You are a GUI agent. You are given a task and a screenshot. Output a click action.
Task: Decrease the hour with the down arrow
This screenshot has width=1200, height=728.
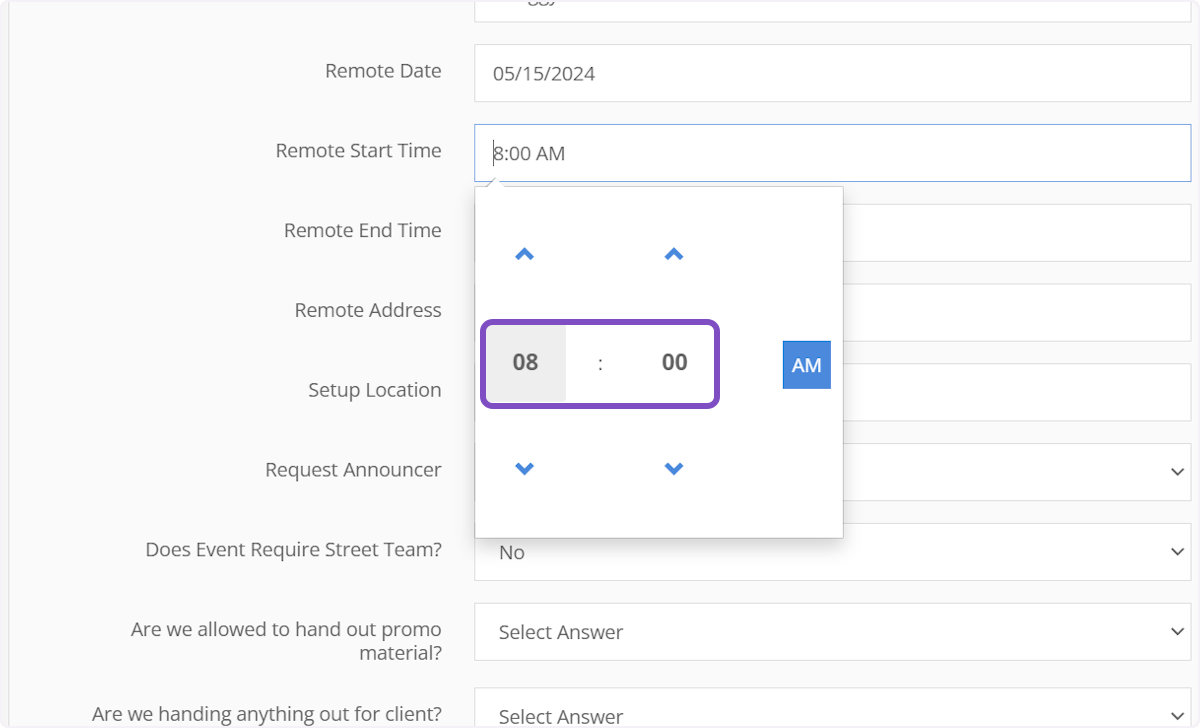[x=524, y=468]
